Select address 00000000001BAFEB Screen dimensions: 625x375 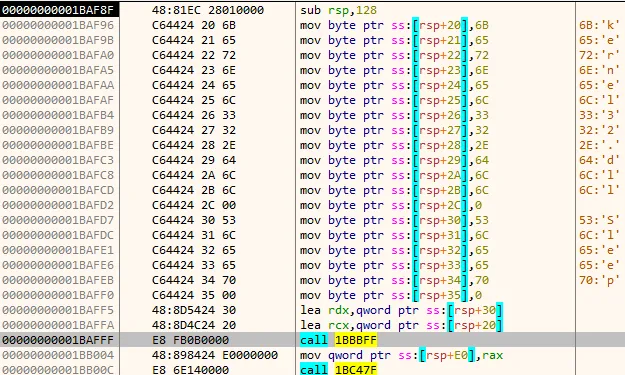(x=58, y=280)
